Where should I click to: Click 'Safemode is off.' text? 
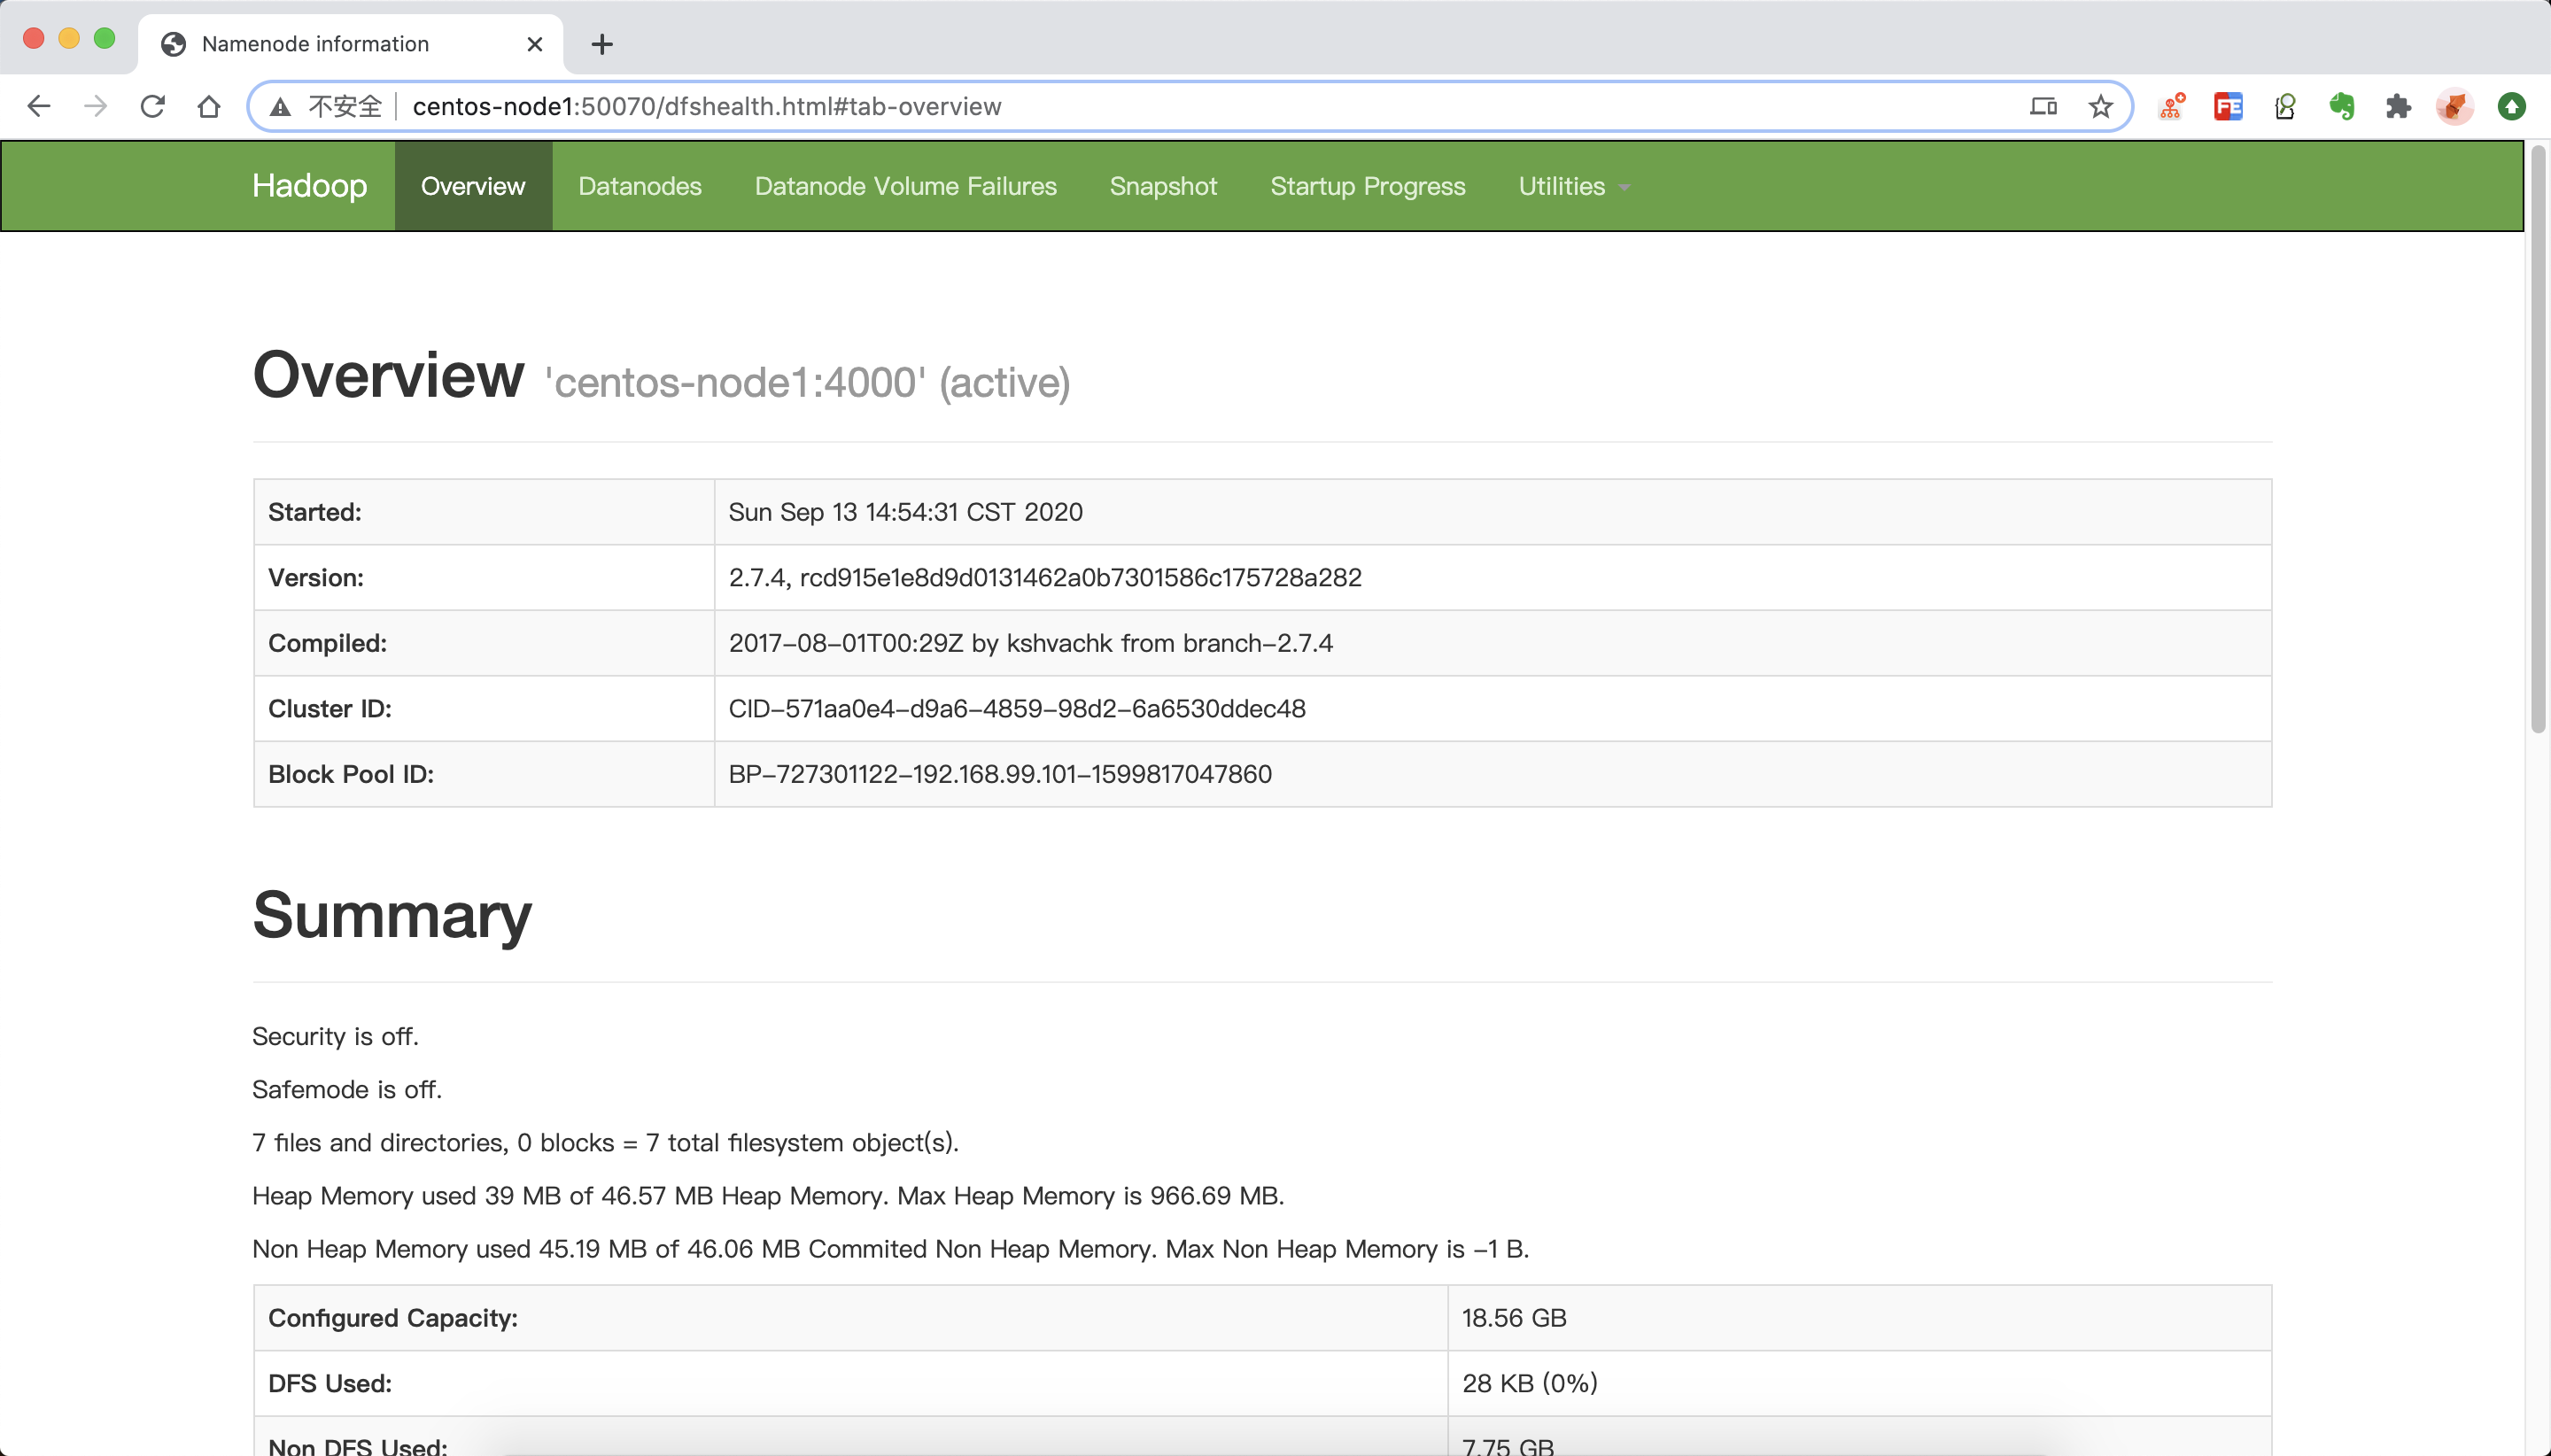click(x=347, y=1089)
